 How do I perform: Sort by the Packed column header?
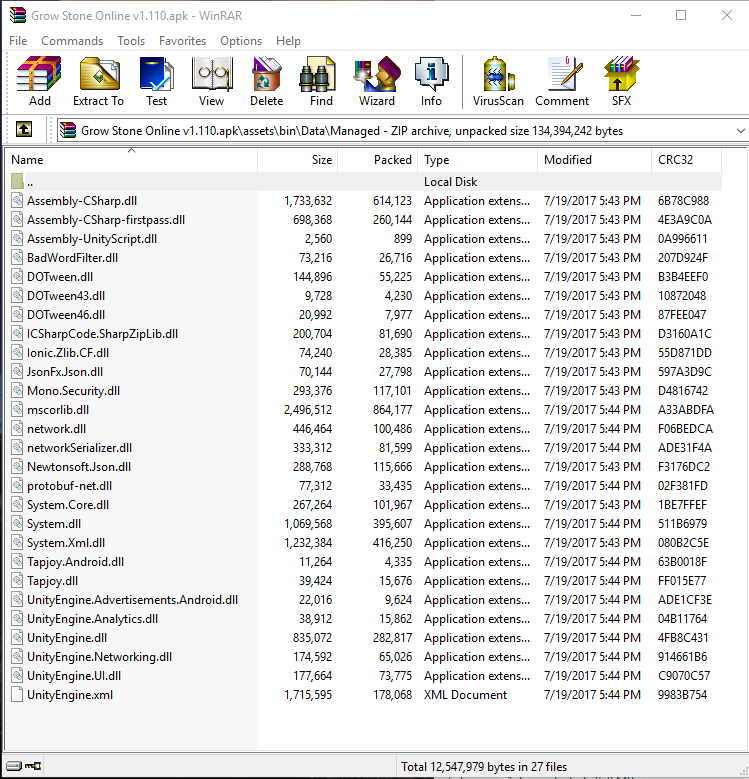(377, 160)
